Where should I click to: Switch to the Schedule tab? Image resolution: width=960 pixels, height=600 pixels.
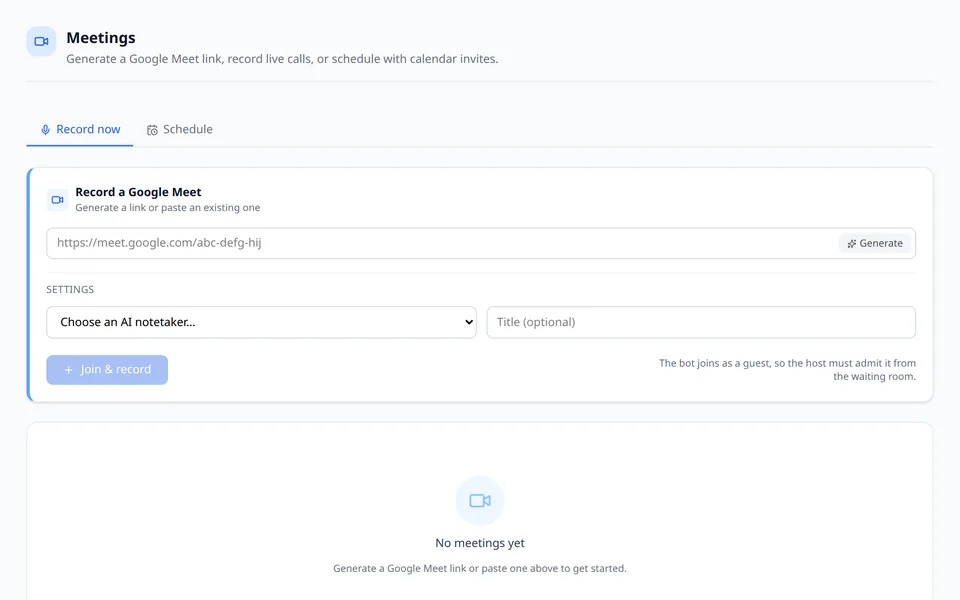[x=179, y=130]
